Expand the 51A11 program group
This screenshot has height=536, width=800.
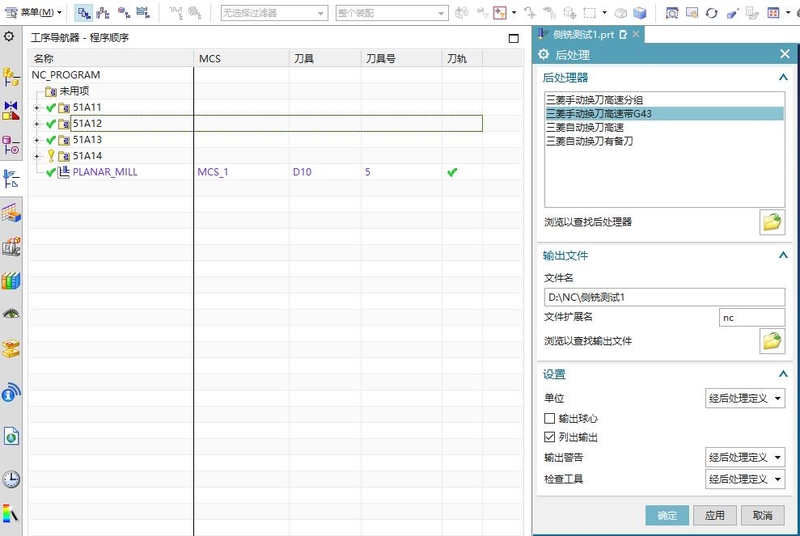click(37, 107)
